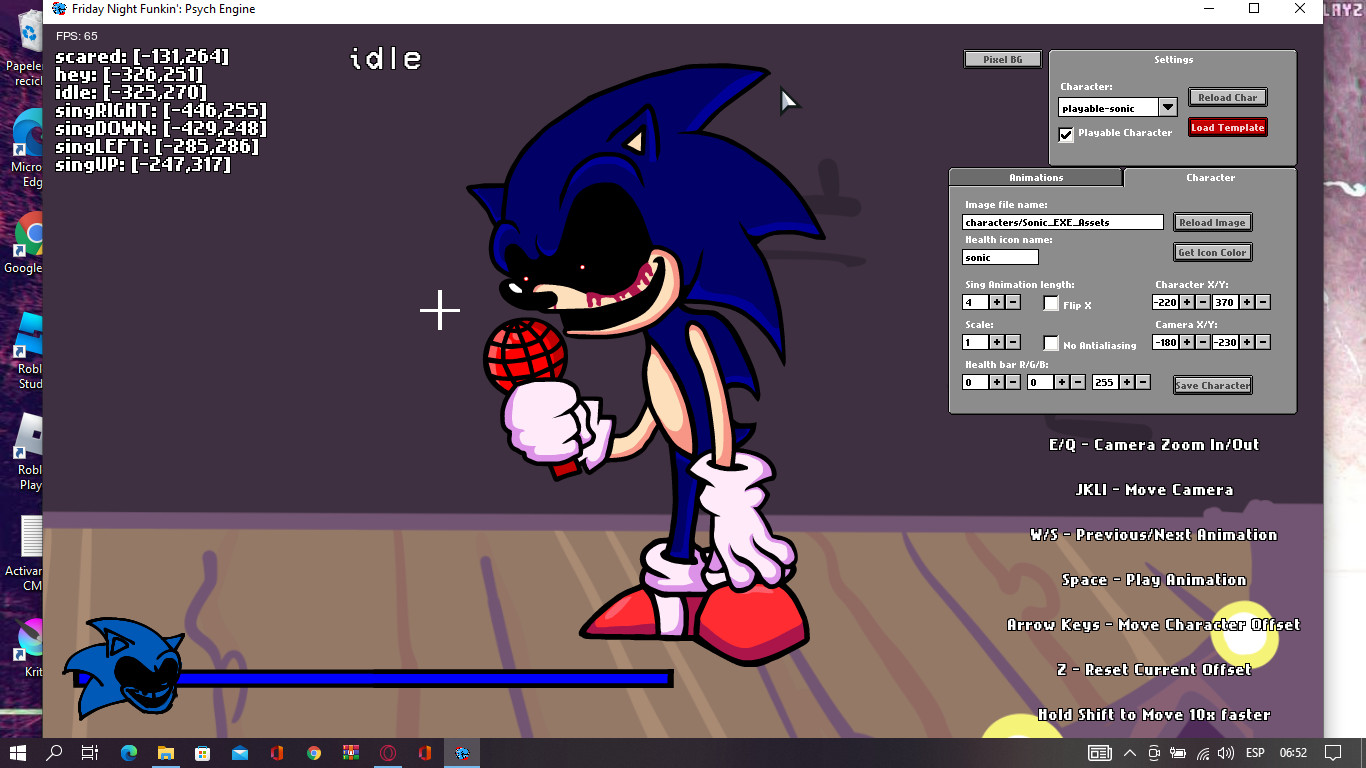The height and width of the screenshot is (768, 1366).
Task: Open the notification center icon
Action: pos(1333,753)
